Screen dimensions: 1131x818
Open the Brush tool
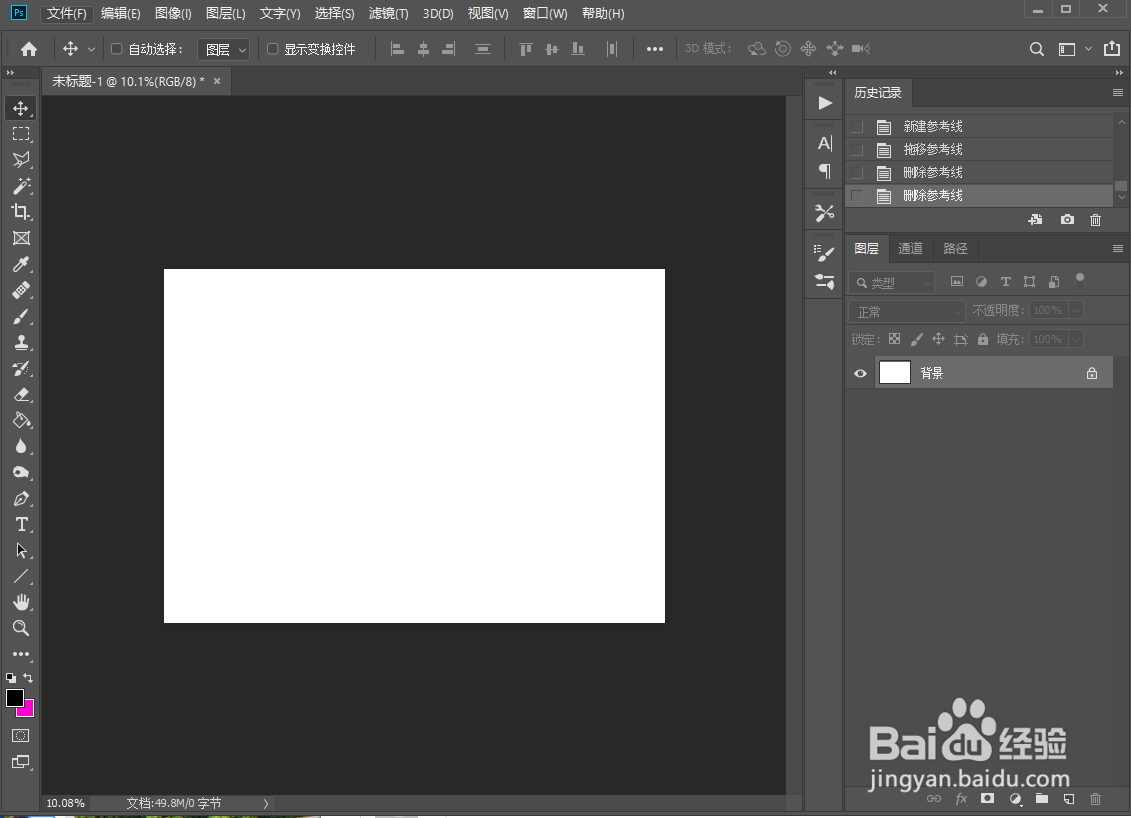(x=21, y=316)
